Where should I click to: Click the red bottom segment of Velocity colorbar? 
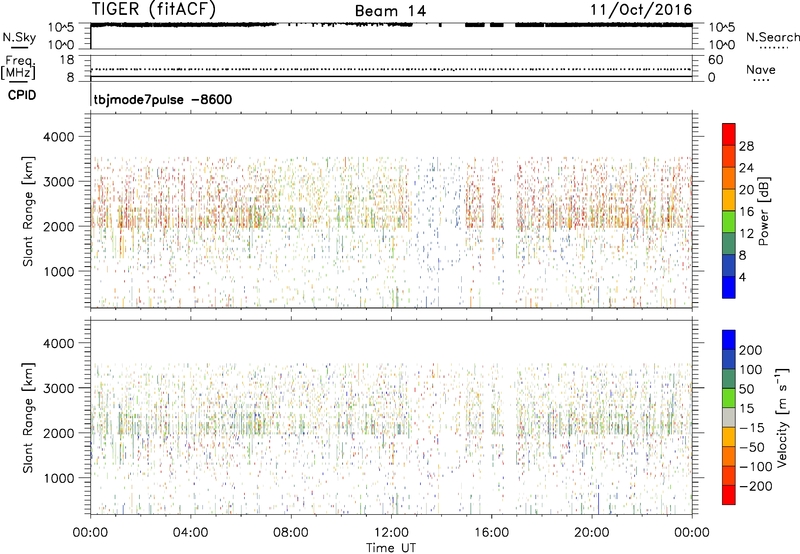(729, 495)
